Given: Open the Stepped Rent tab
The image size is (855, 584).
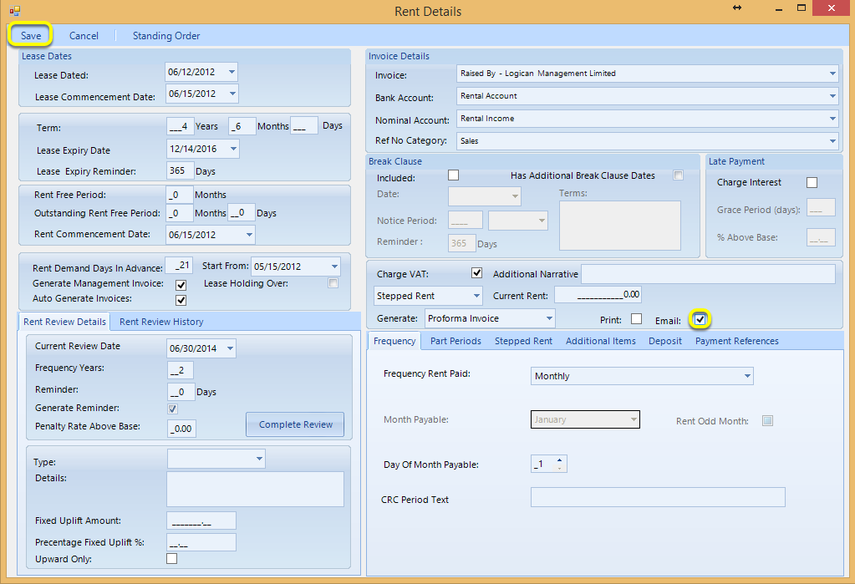Looking at the screenshot, I should (523, 341).
